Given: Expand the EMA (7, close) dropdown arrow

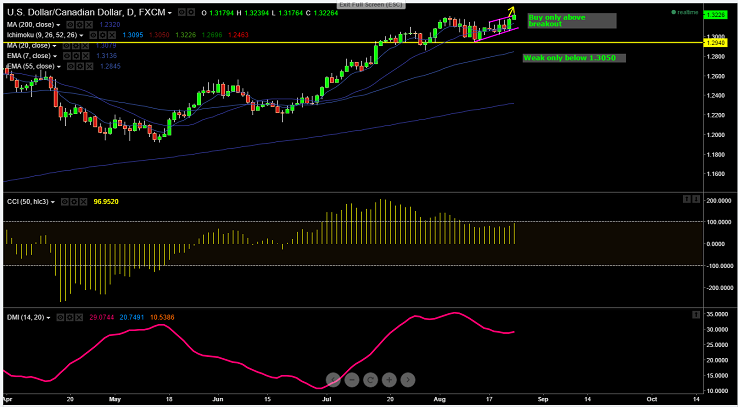Looking at the screenshot, I should pyautogui.click(x=56, y=56).
